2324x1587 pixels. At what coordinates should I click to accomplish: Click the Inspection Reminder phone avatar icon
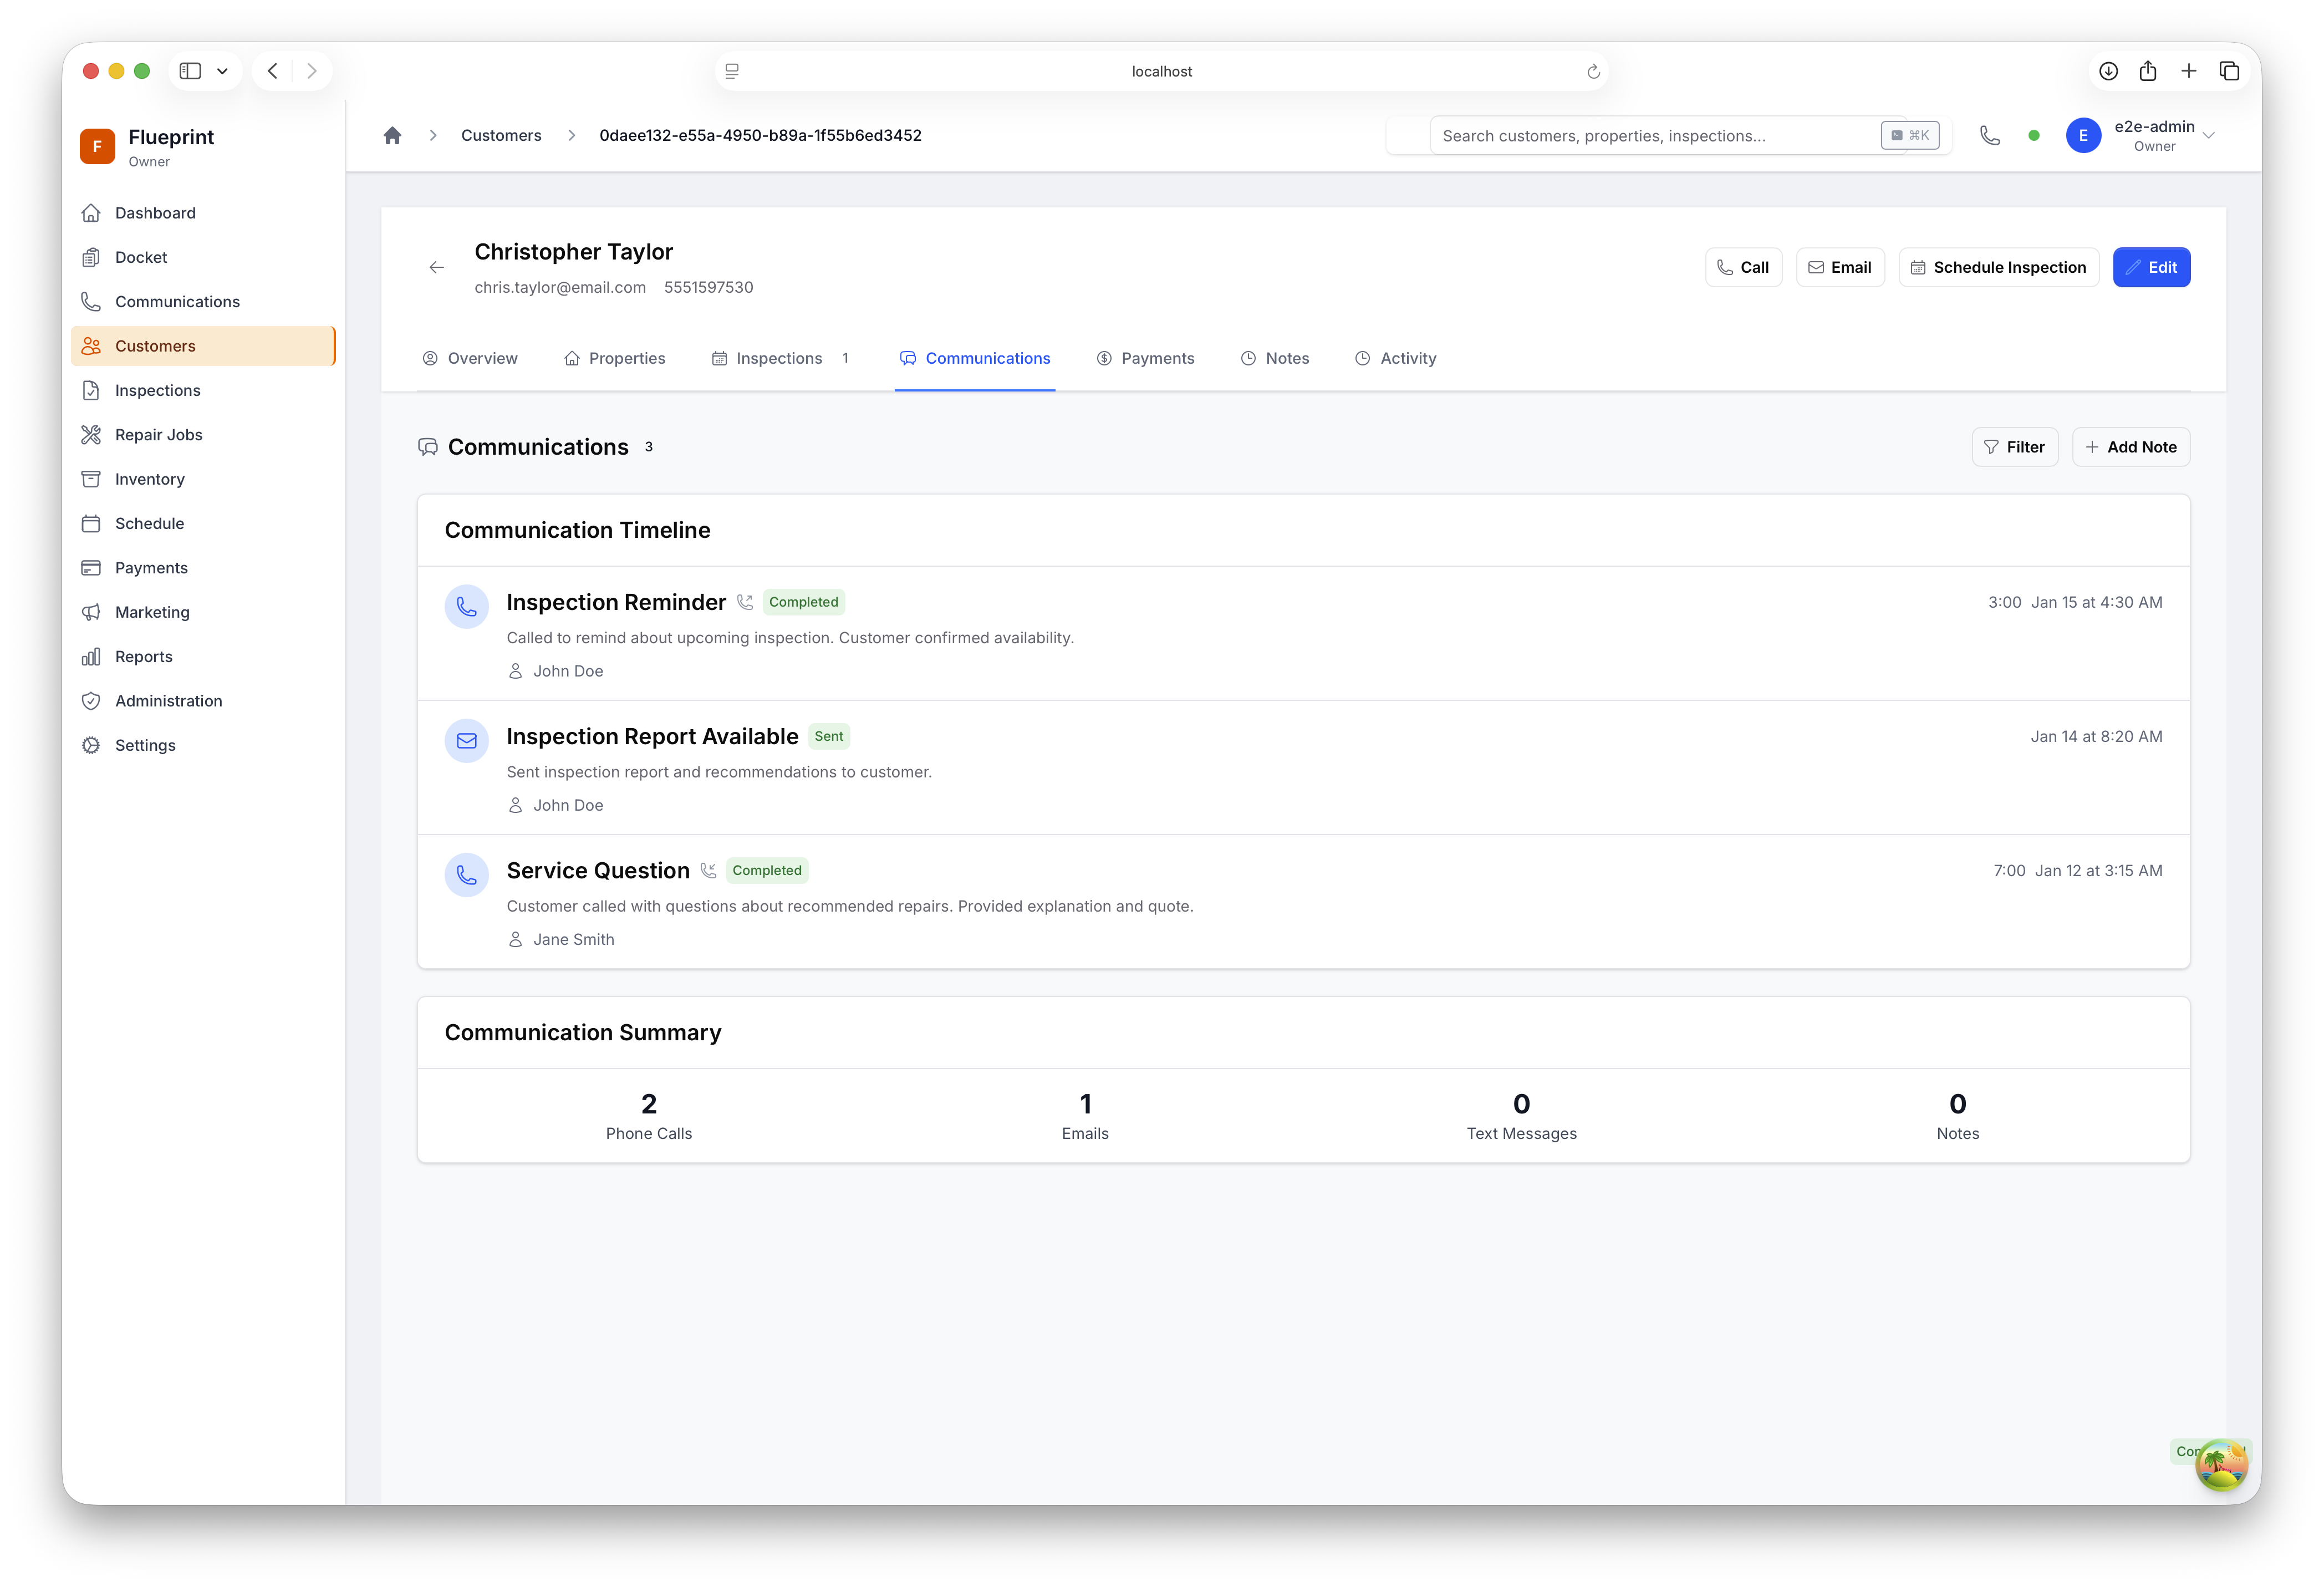coord(466,606)
